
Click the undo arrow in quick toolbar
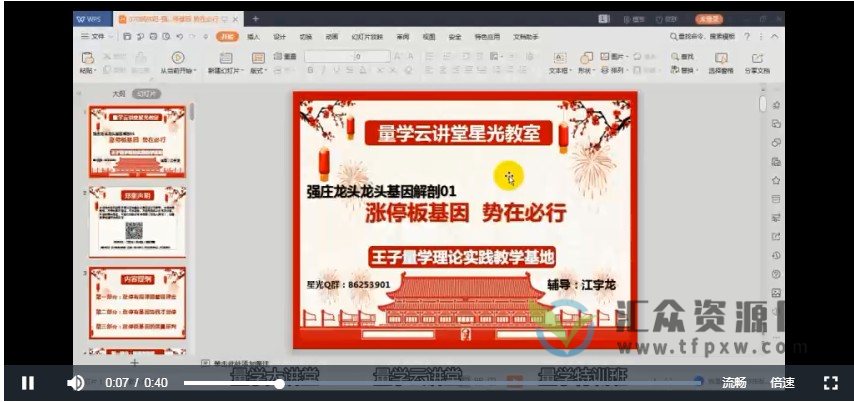point(179,36)
